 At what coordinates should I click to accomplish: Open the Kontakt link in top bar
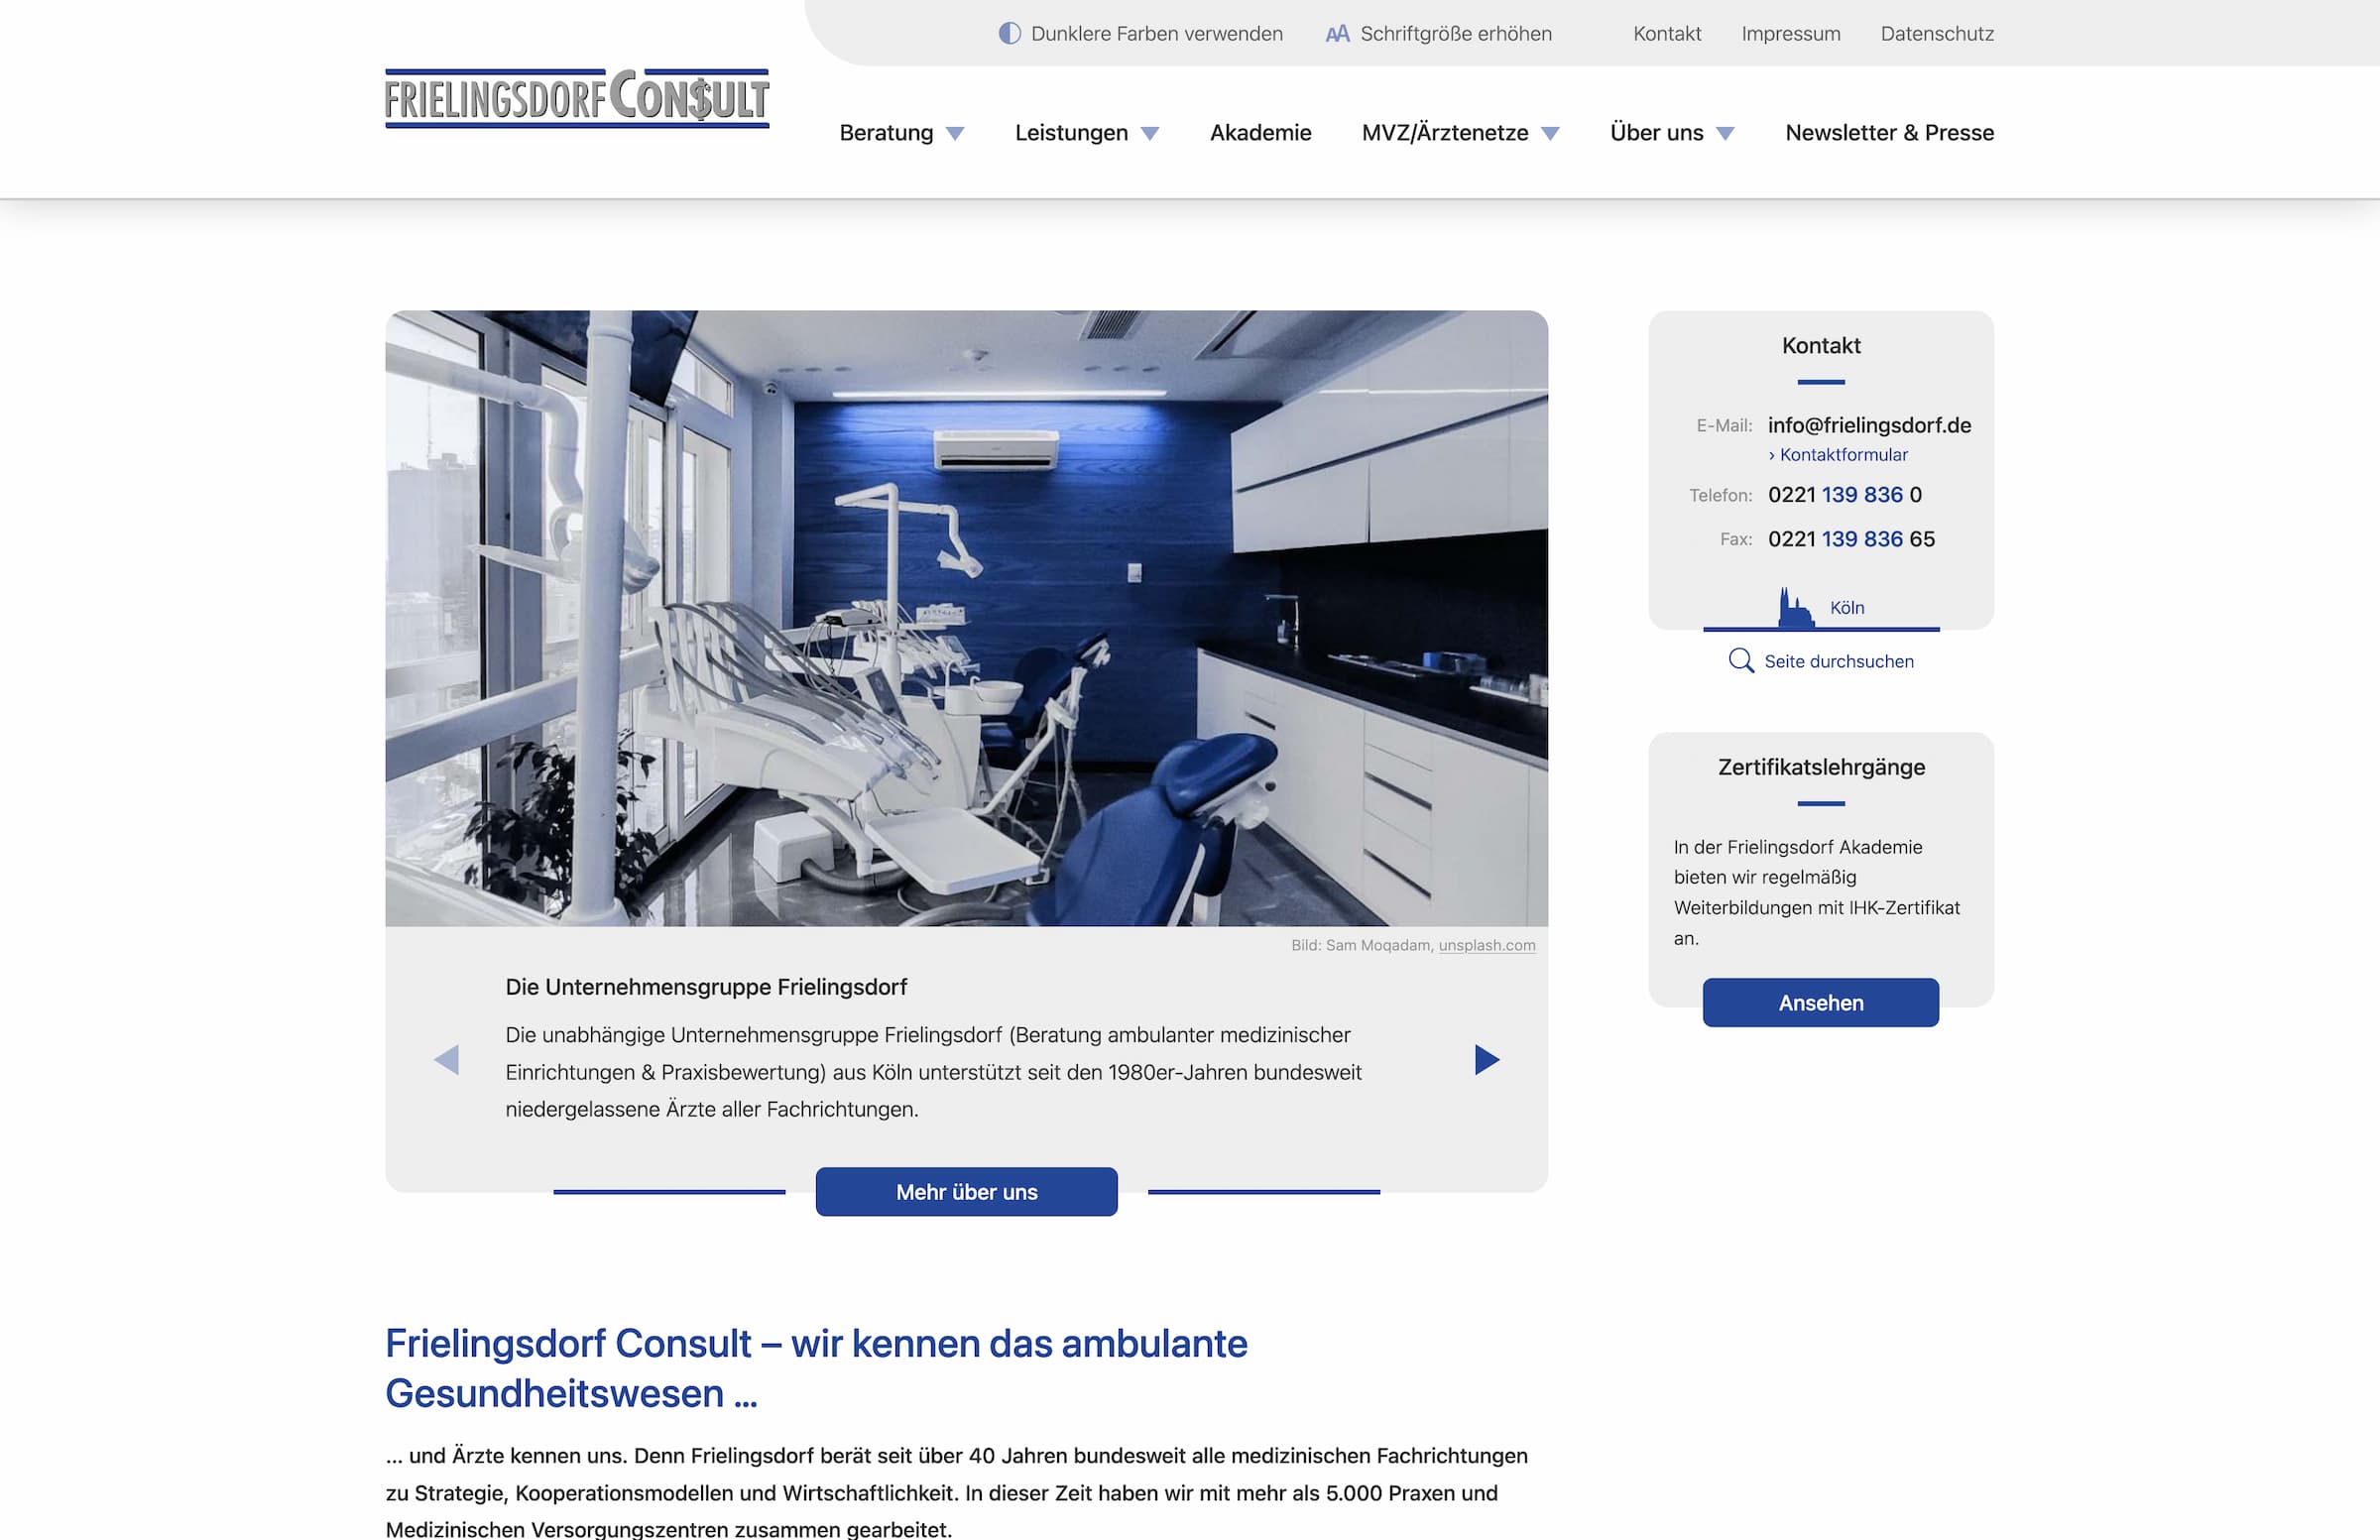pyautogui.click(x=1667, y=33)
